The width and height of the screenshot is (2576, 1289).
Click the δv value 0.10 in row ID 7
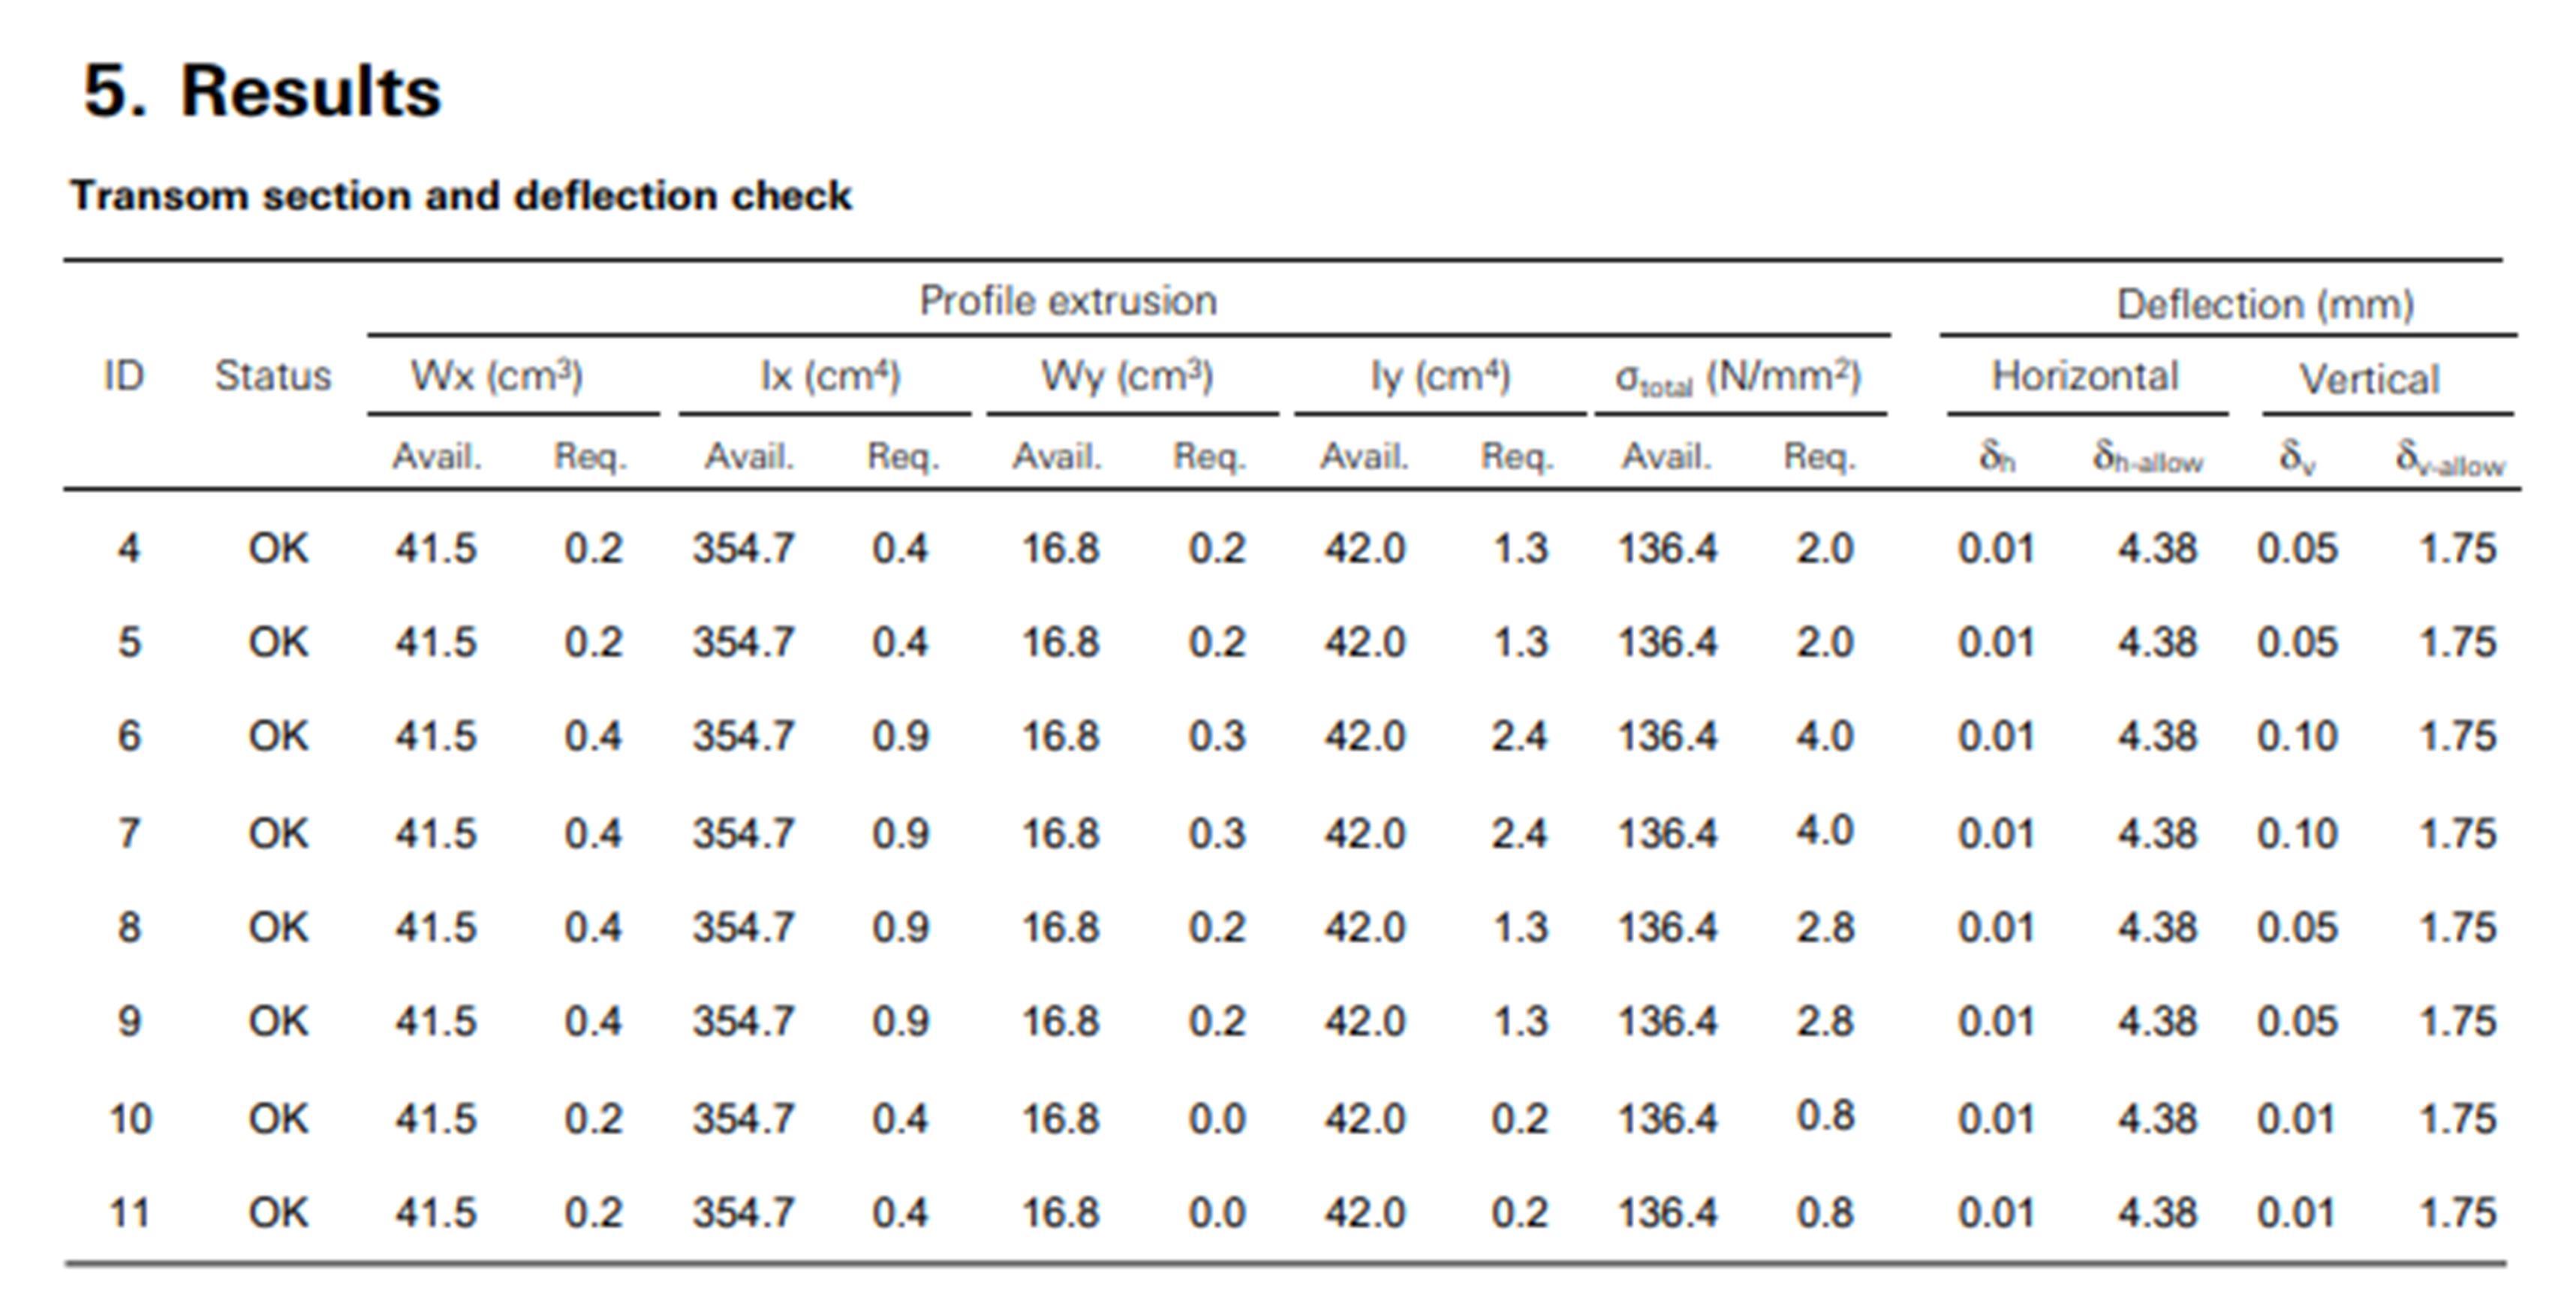coord(2297,833)
